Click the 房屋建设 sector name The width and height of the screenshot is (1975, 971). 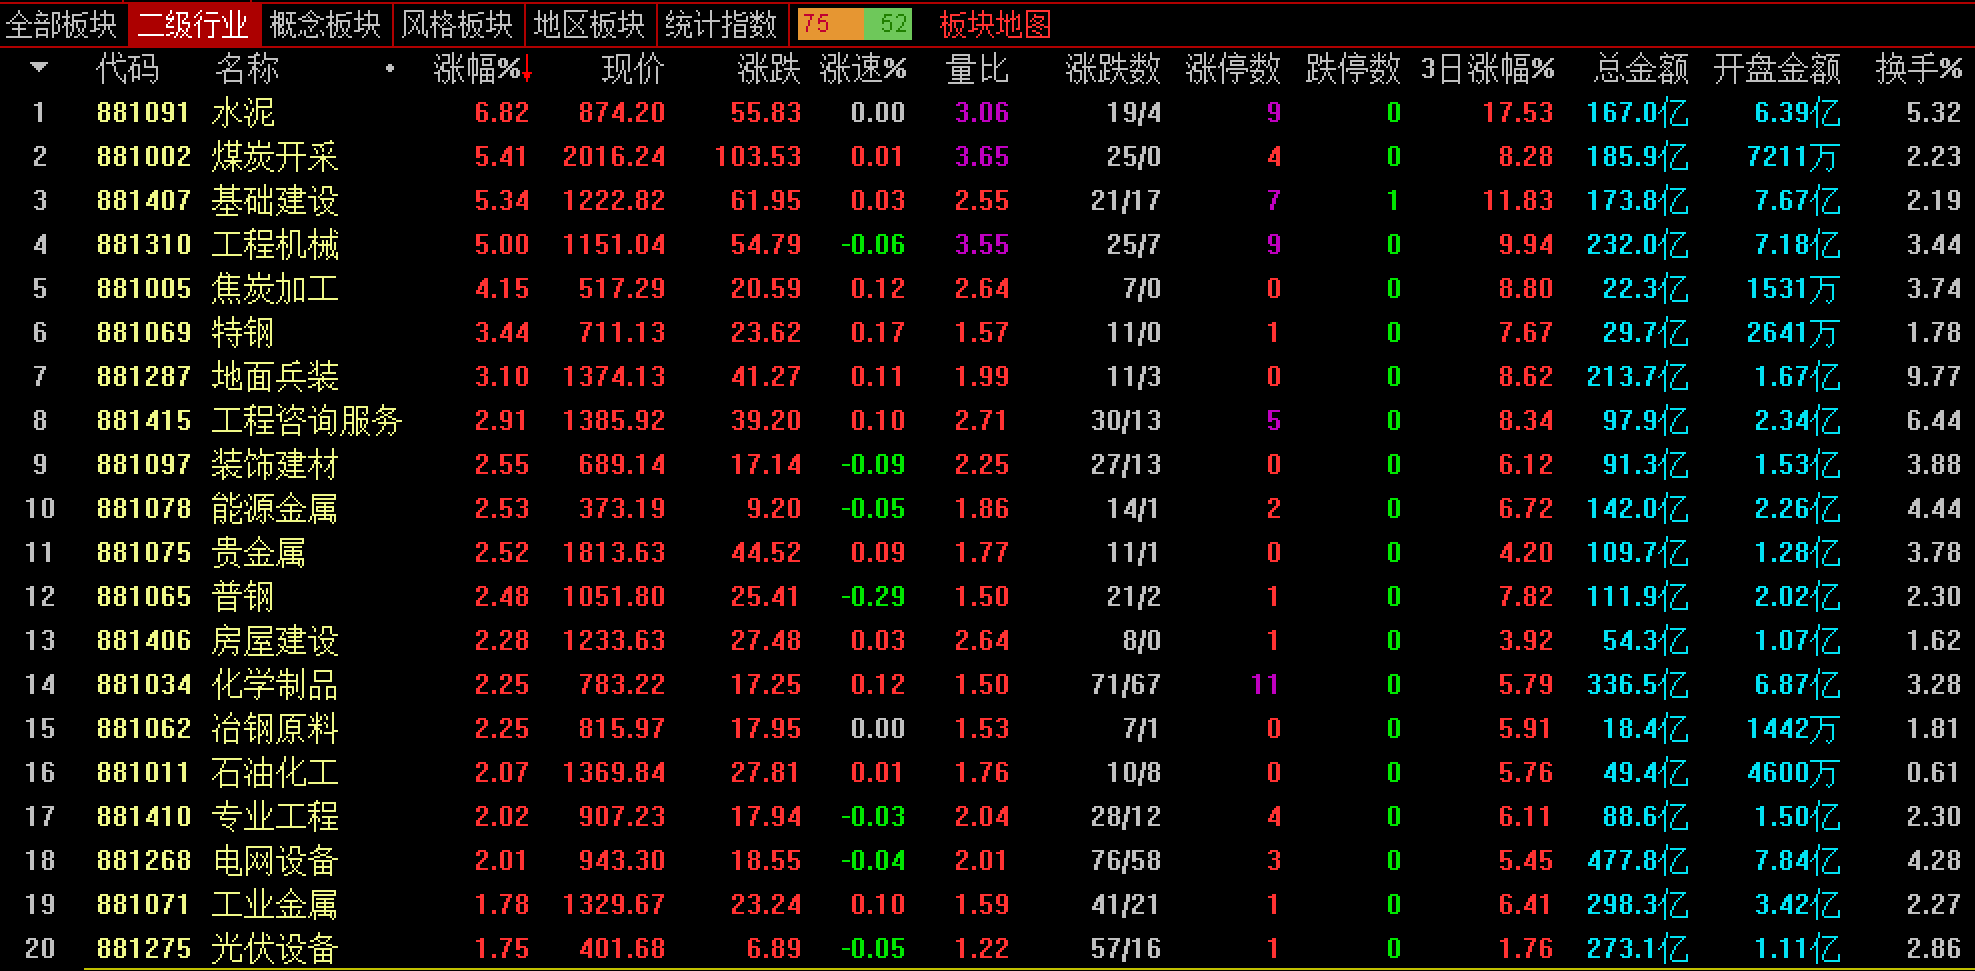coord(275,641)
